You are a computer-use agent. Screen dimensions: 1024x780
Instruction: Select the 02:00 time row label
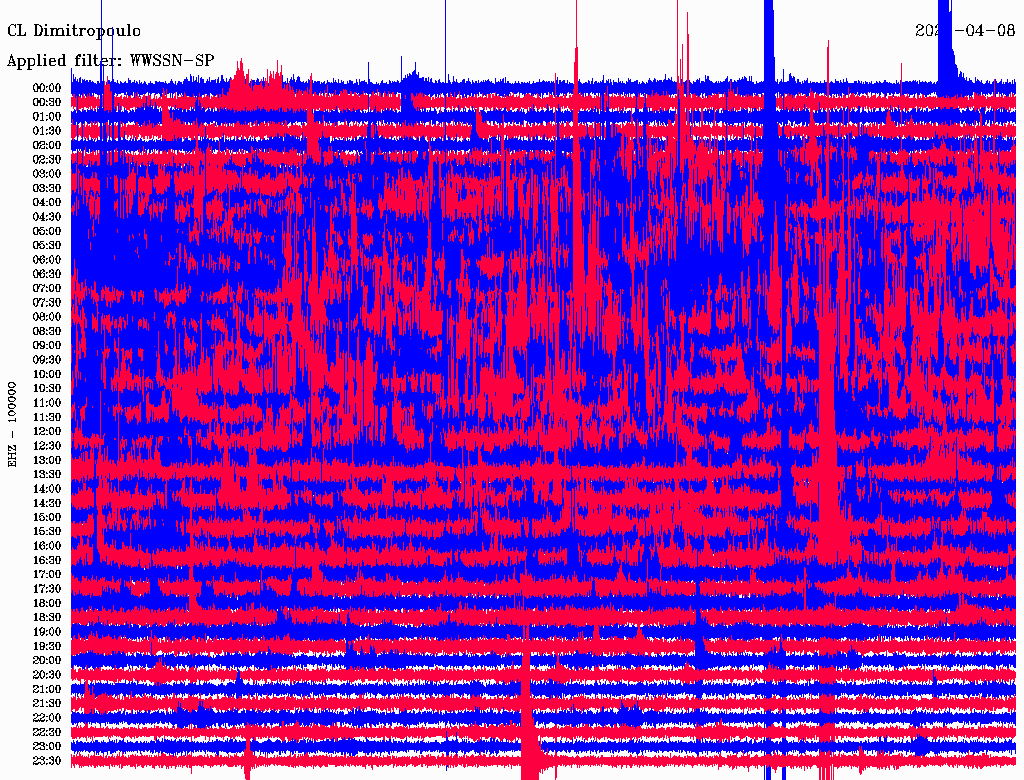tap(47, 145)
